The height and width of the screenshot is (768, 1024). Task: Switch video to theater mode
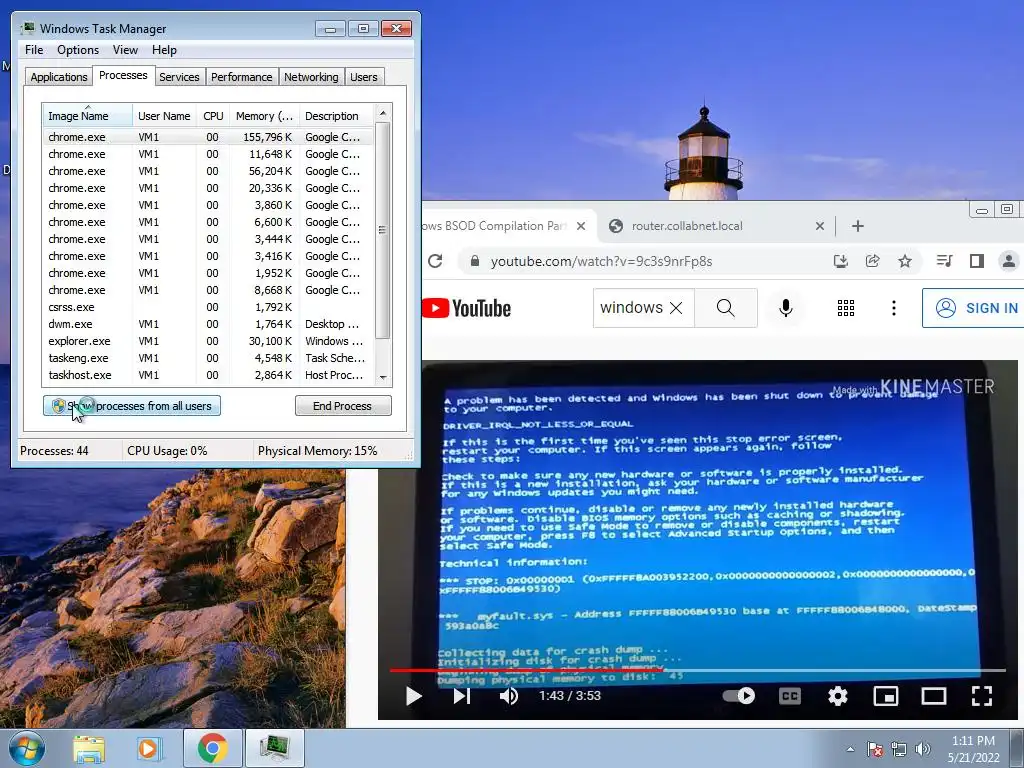point(934,696)
